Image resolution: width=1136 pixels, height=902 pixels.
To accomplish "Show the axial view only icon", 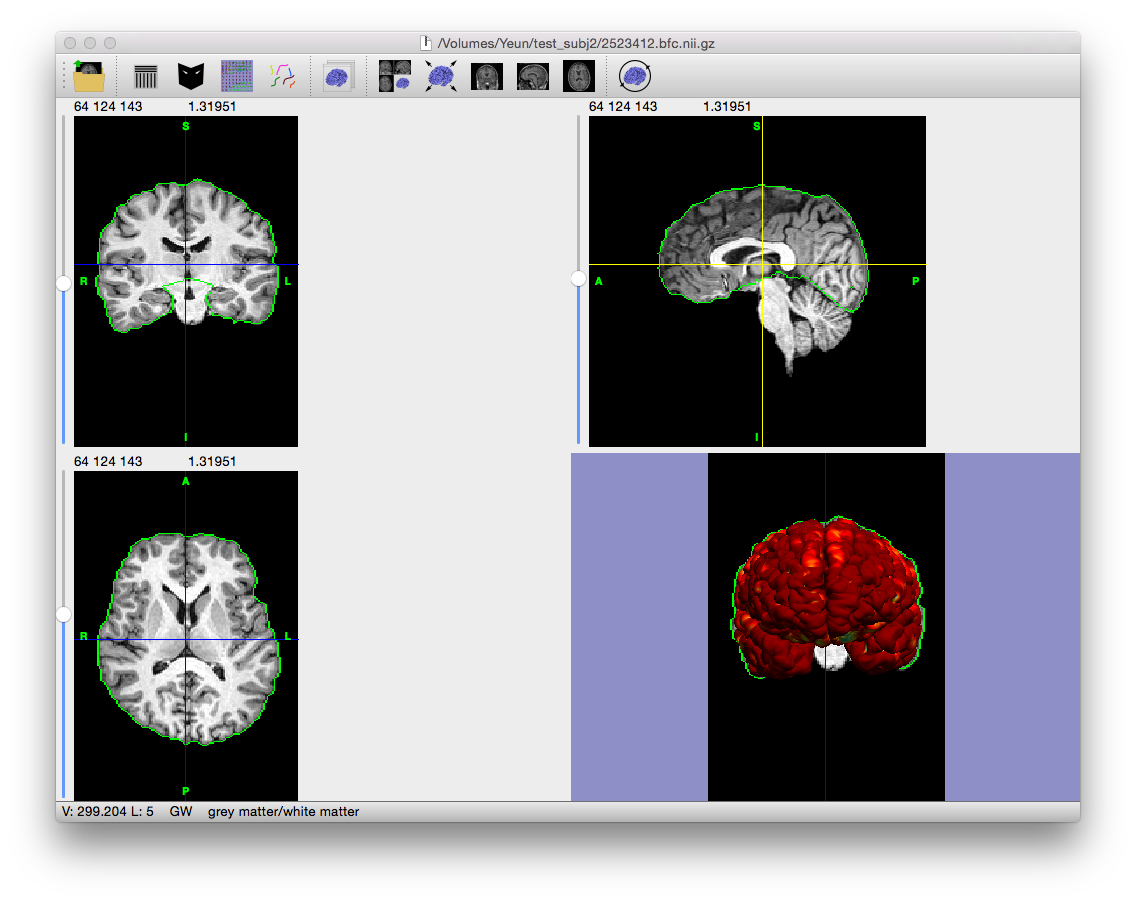I will point(579,76).
